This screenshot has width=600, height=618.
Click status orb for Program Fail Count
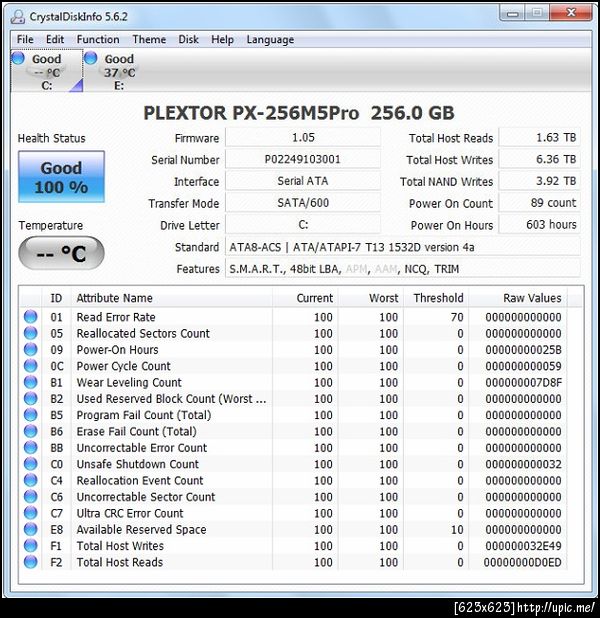pos(30,415)
